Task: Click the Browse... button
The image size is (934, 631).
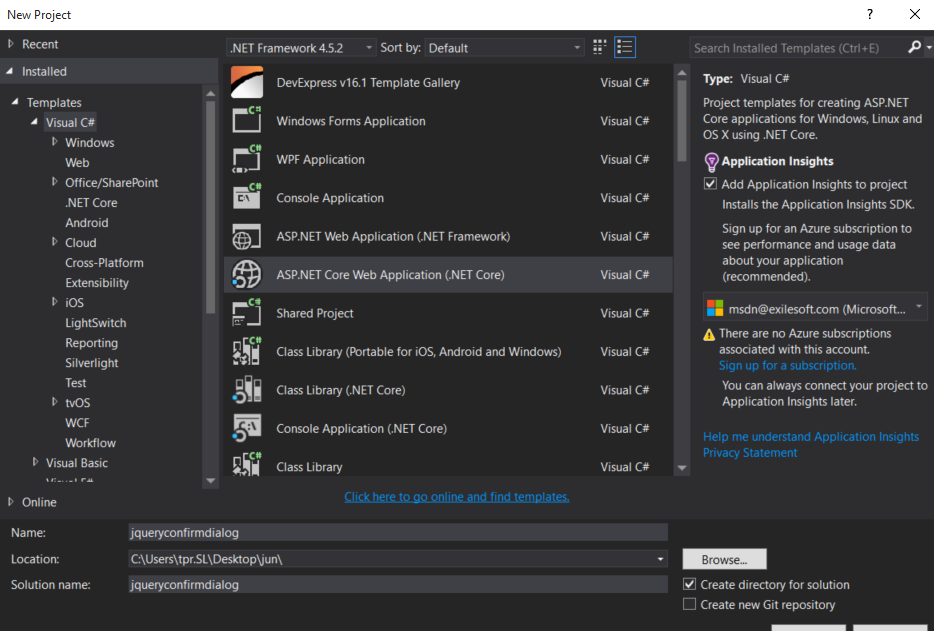Action: [724, 559]
